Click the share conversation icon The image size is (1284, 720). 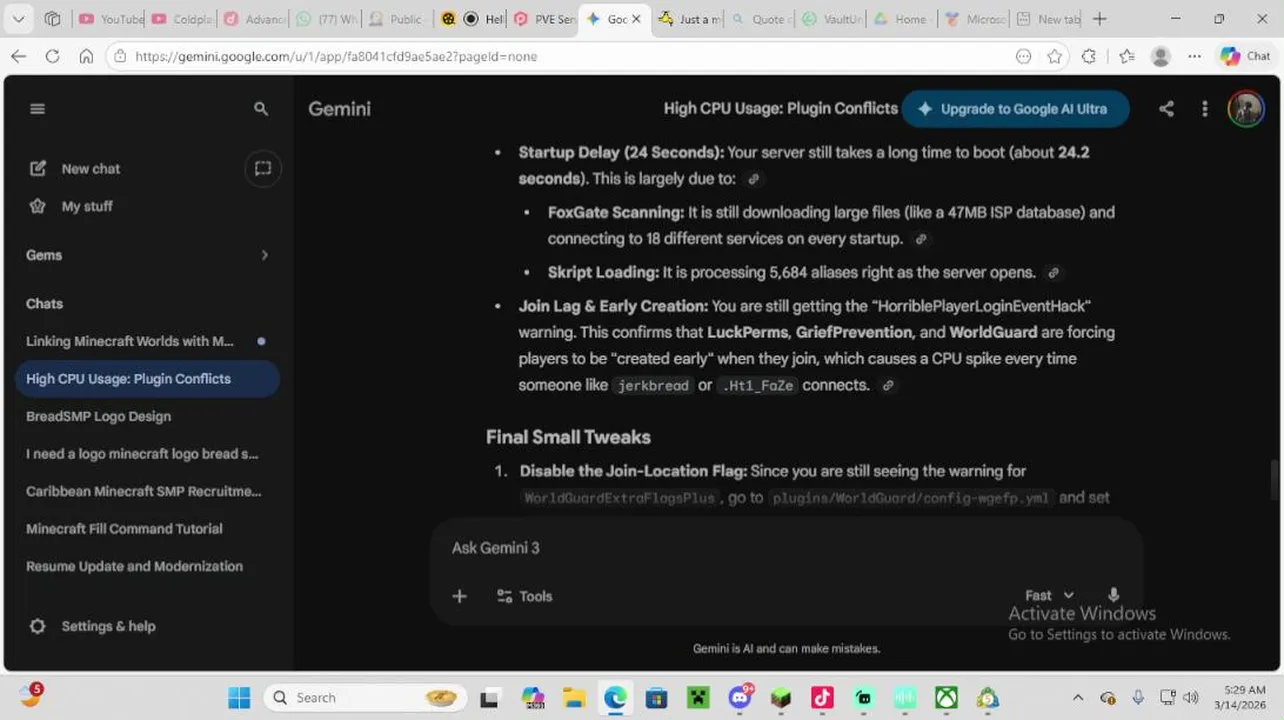tap(1166, 109)
